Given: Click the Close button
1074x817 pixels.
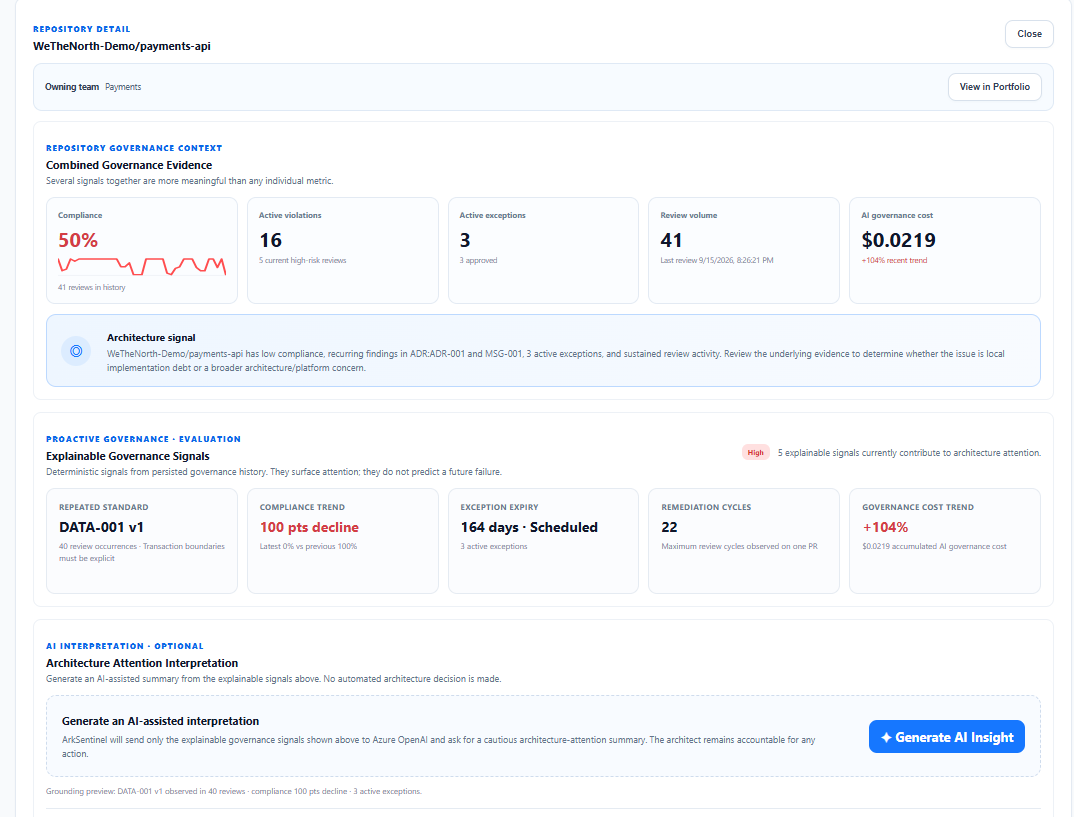Looking at the screenshot, I should tap(1029, 34).
